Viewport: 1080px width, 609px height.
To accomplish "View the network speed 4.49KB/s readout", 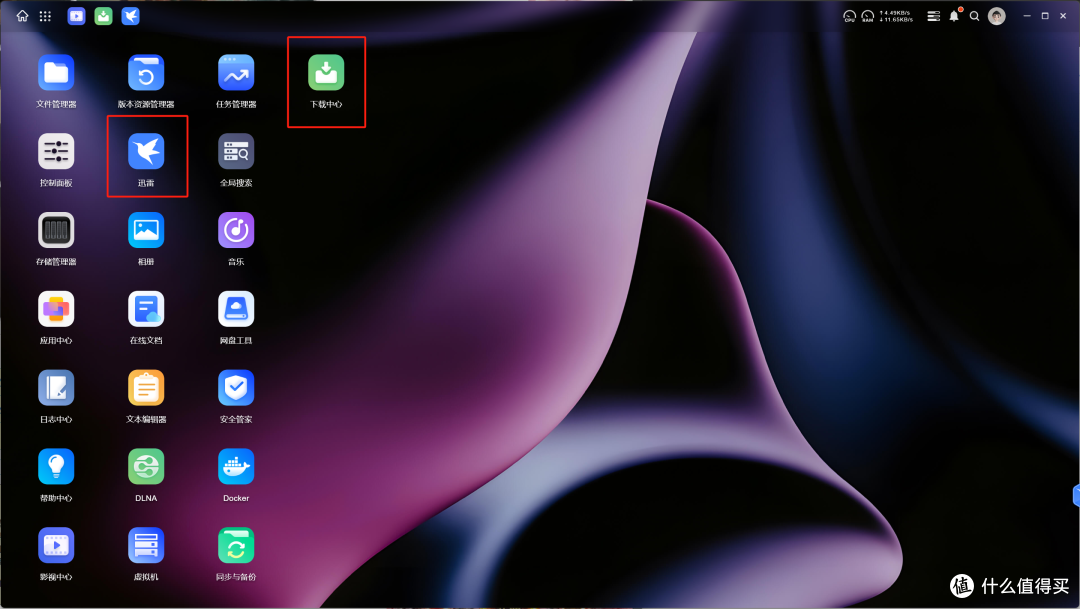I will point(895,12).
